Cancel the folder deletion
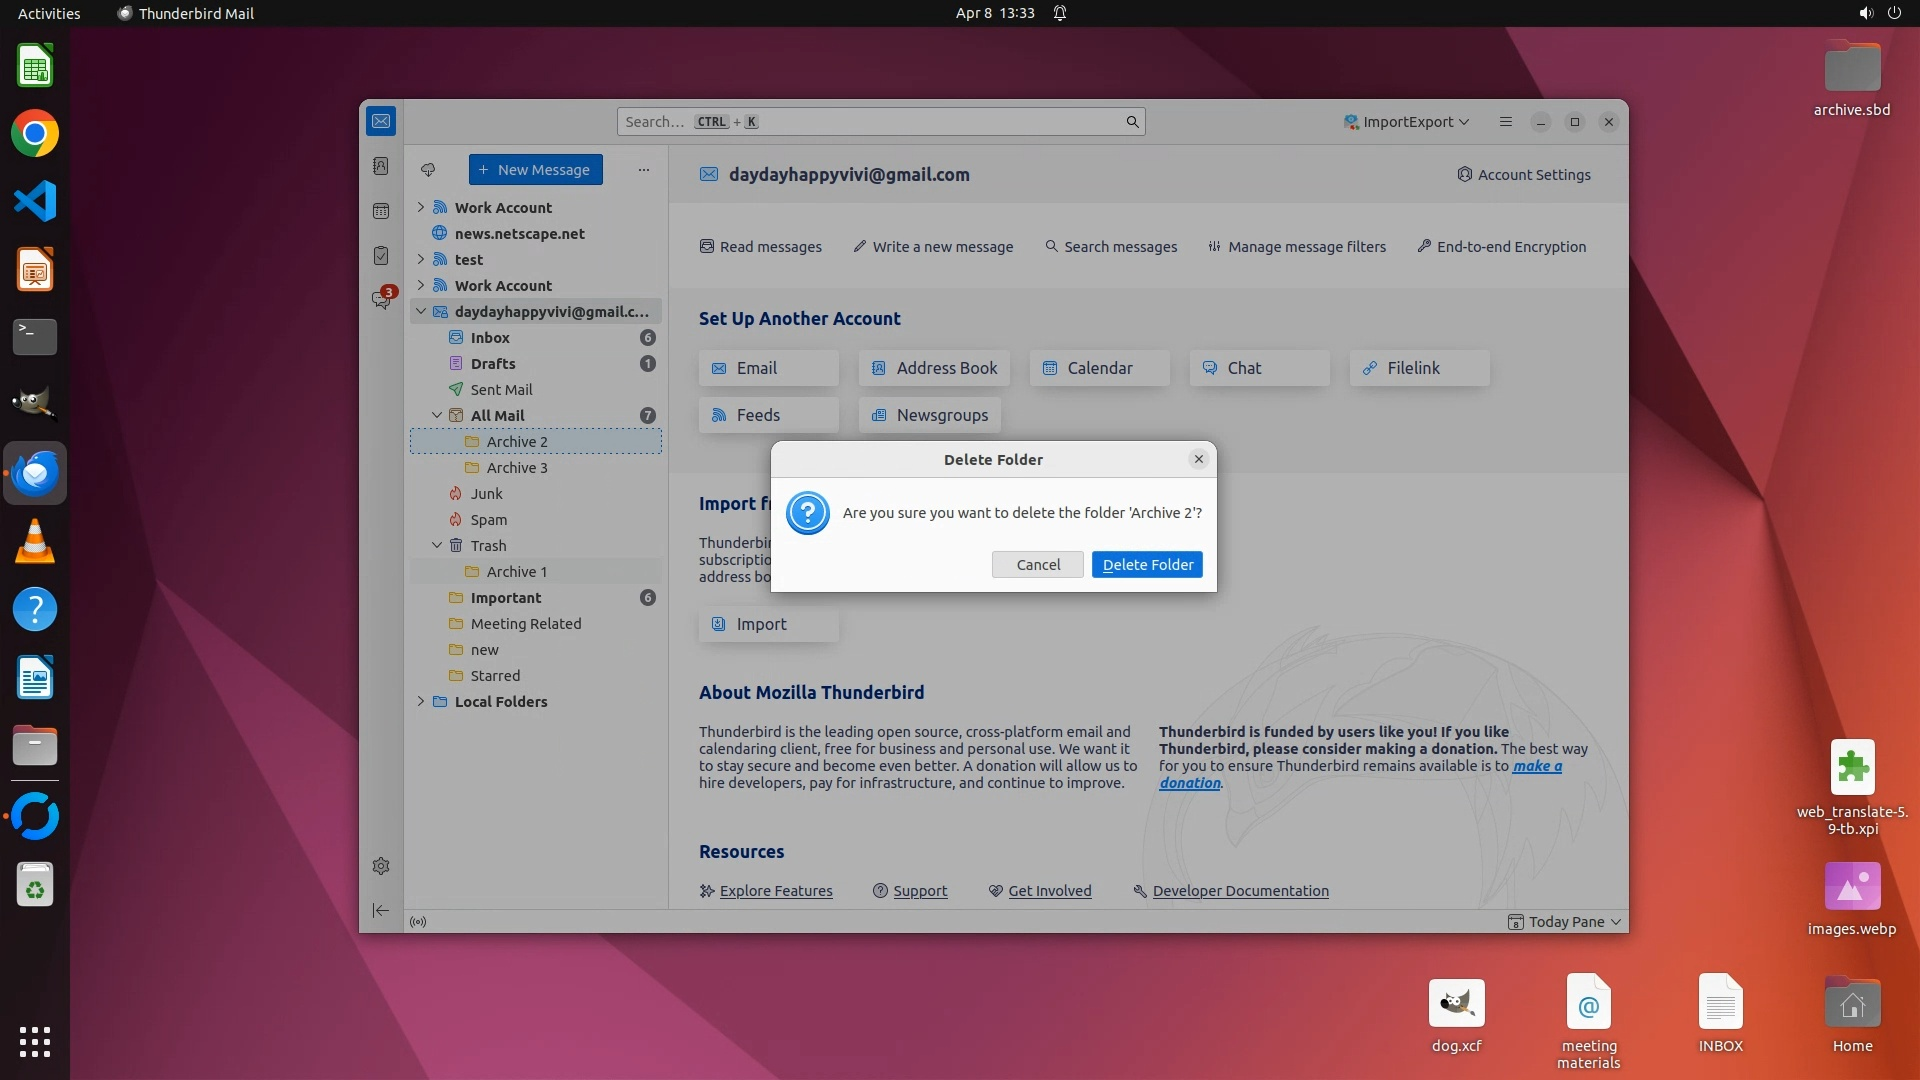Image resolution: width=1920 pixels, height=1080 pixels. point(1037,565)
